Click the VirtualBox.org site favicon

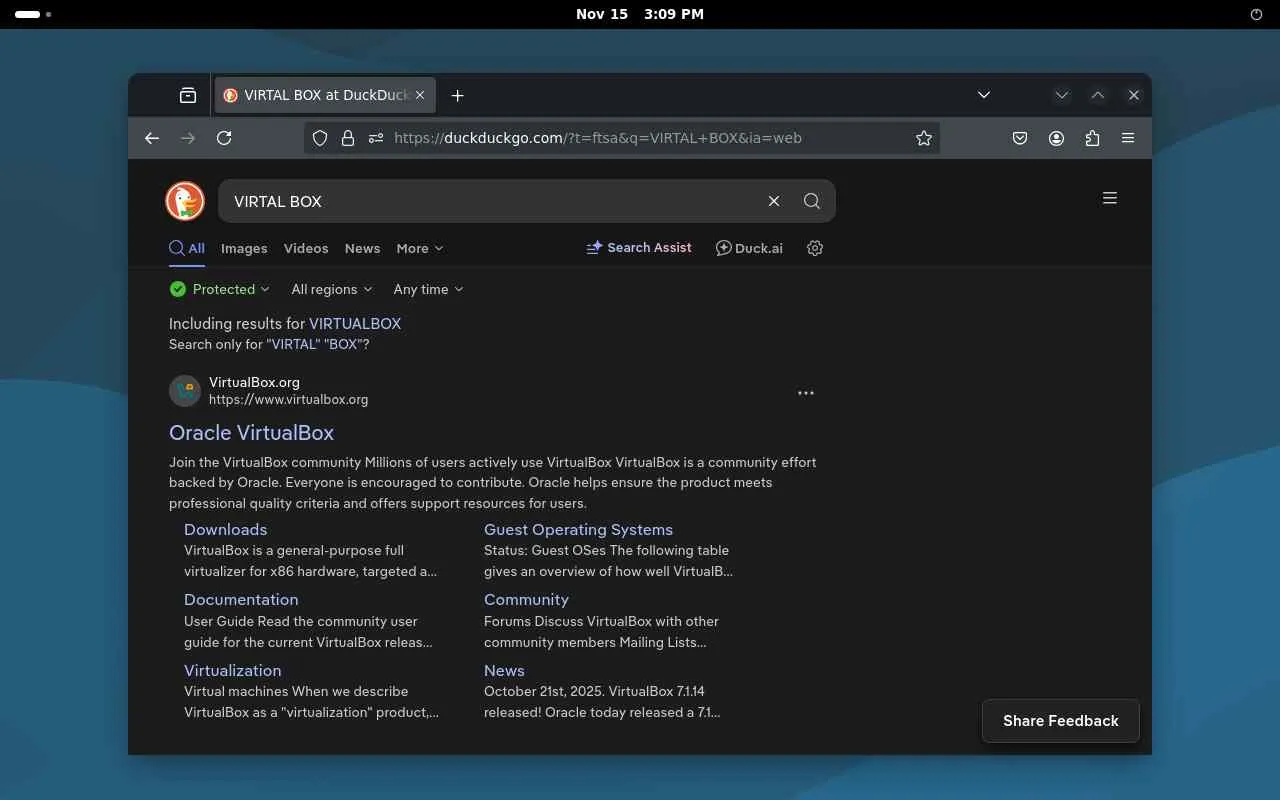click(x=185, y=391)
